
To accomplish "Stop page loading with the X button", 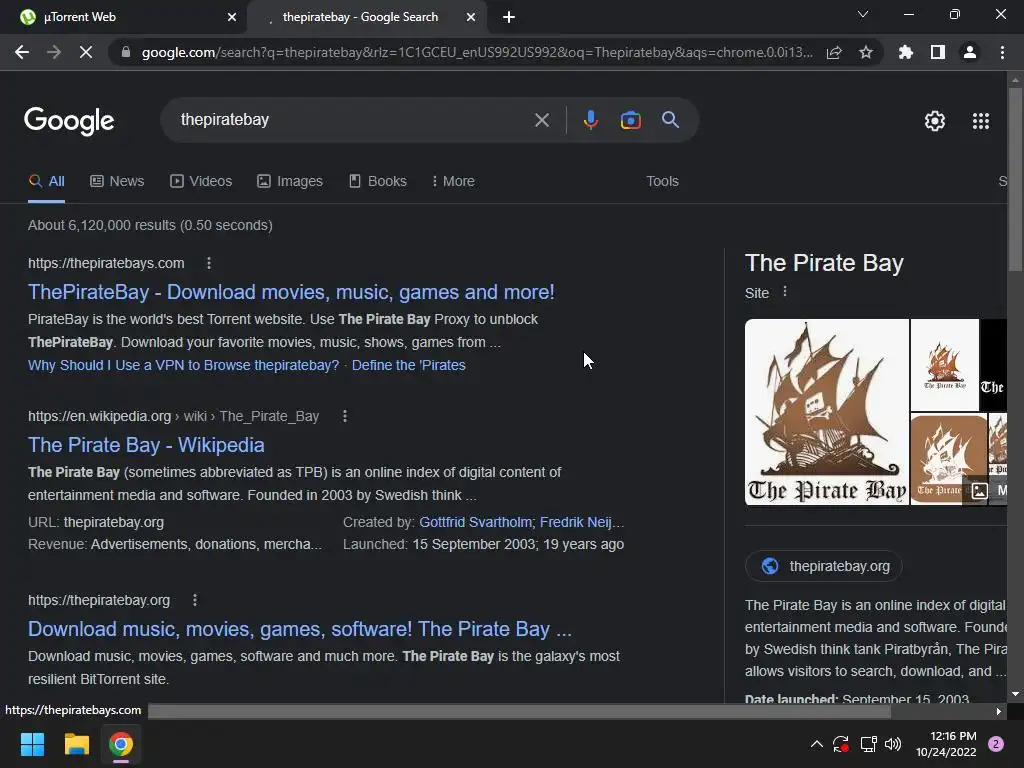I will point(86,52).
